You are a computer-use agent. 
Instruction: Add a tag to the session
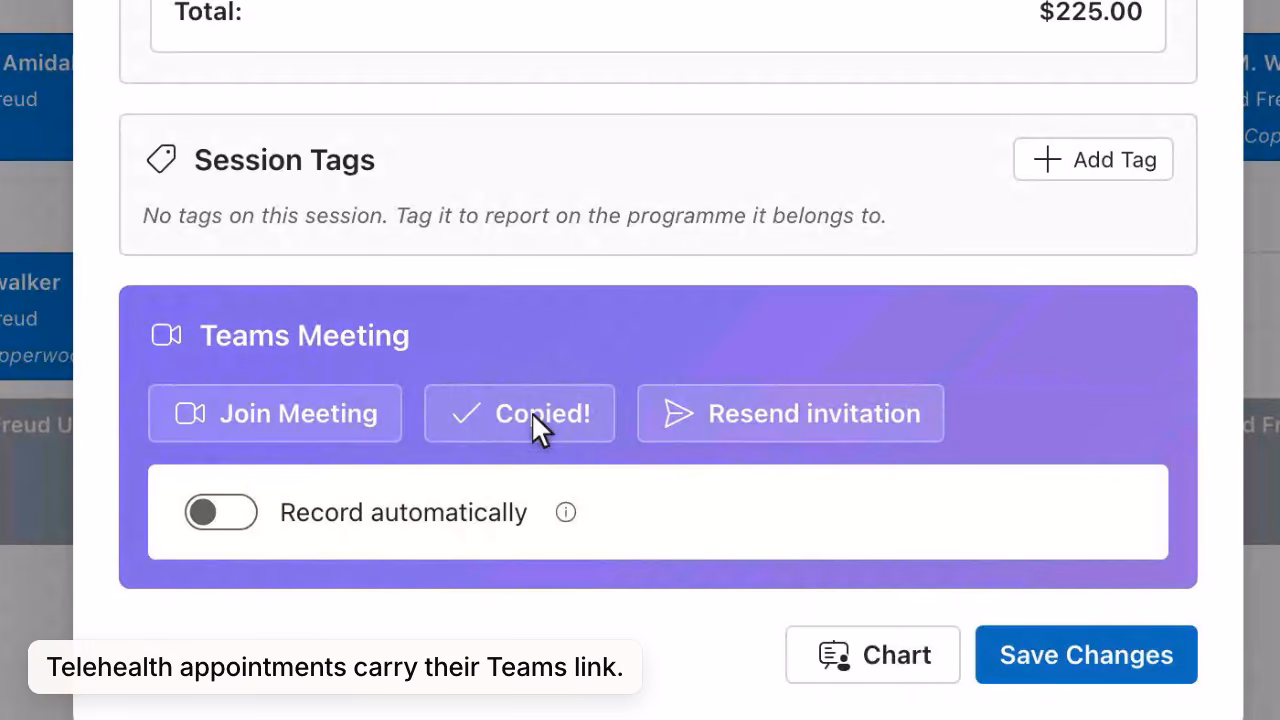tap(1093, 159)
